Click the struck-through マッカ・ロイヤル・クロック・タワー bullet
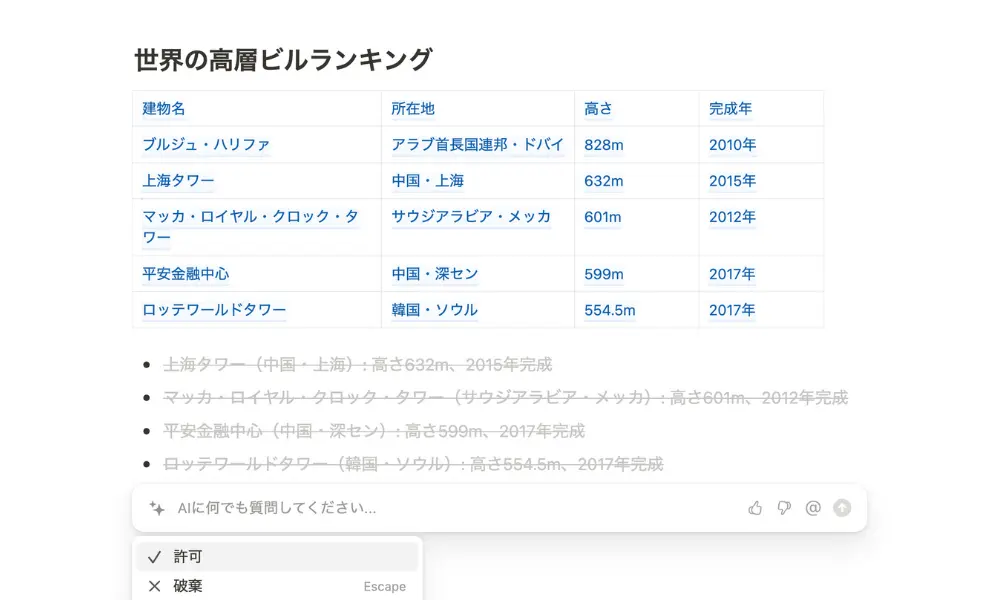 point(506,398)
